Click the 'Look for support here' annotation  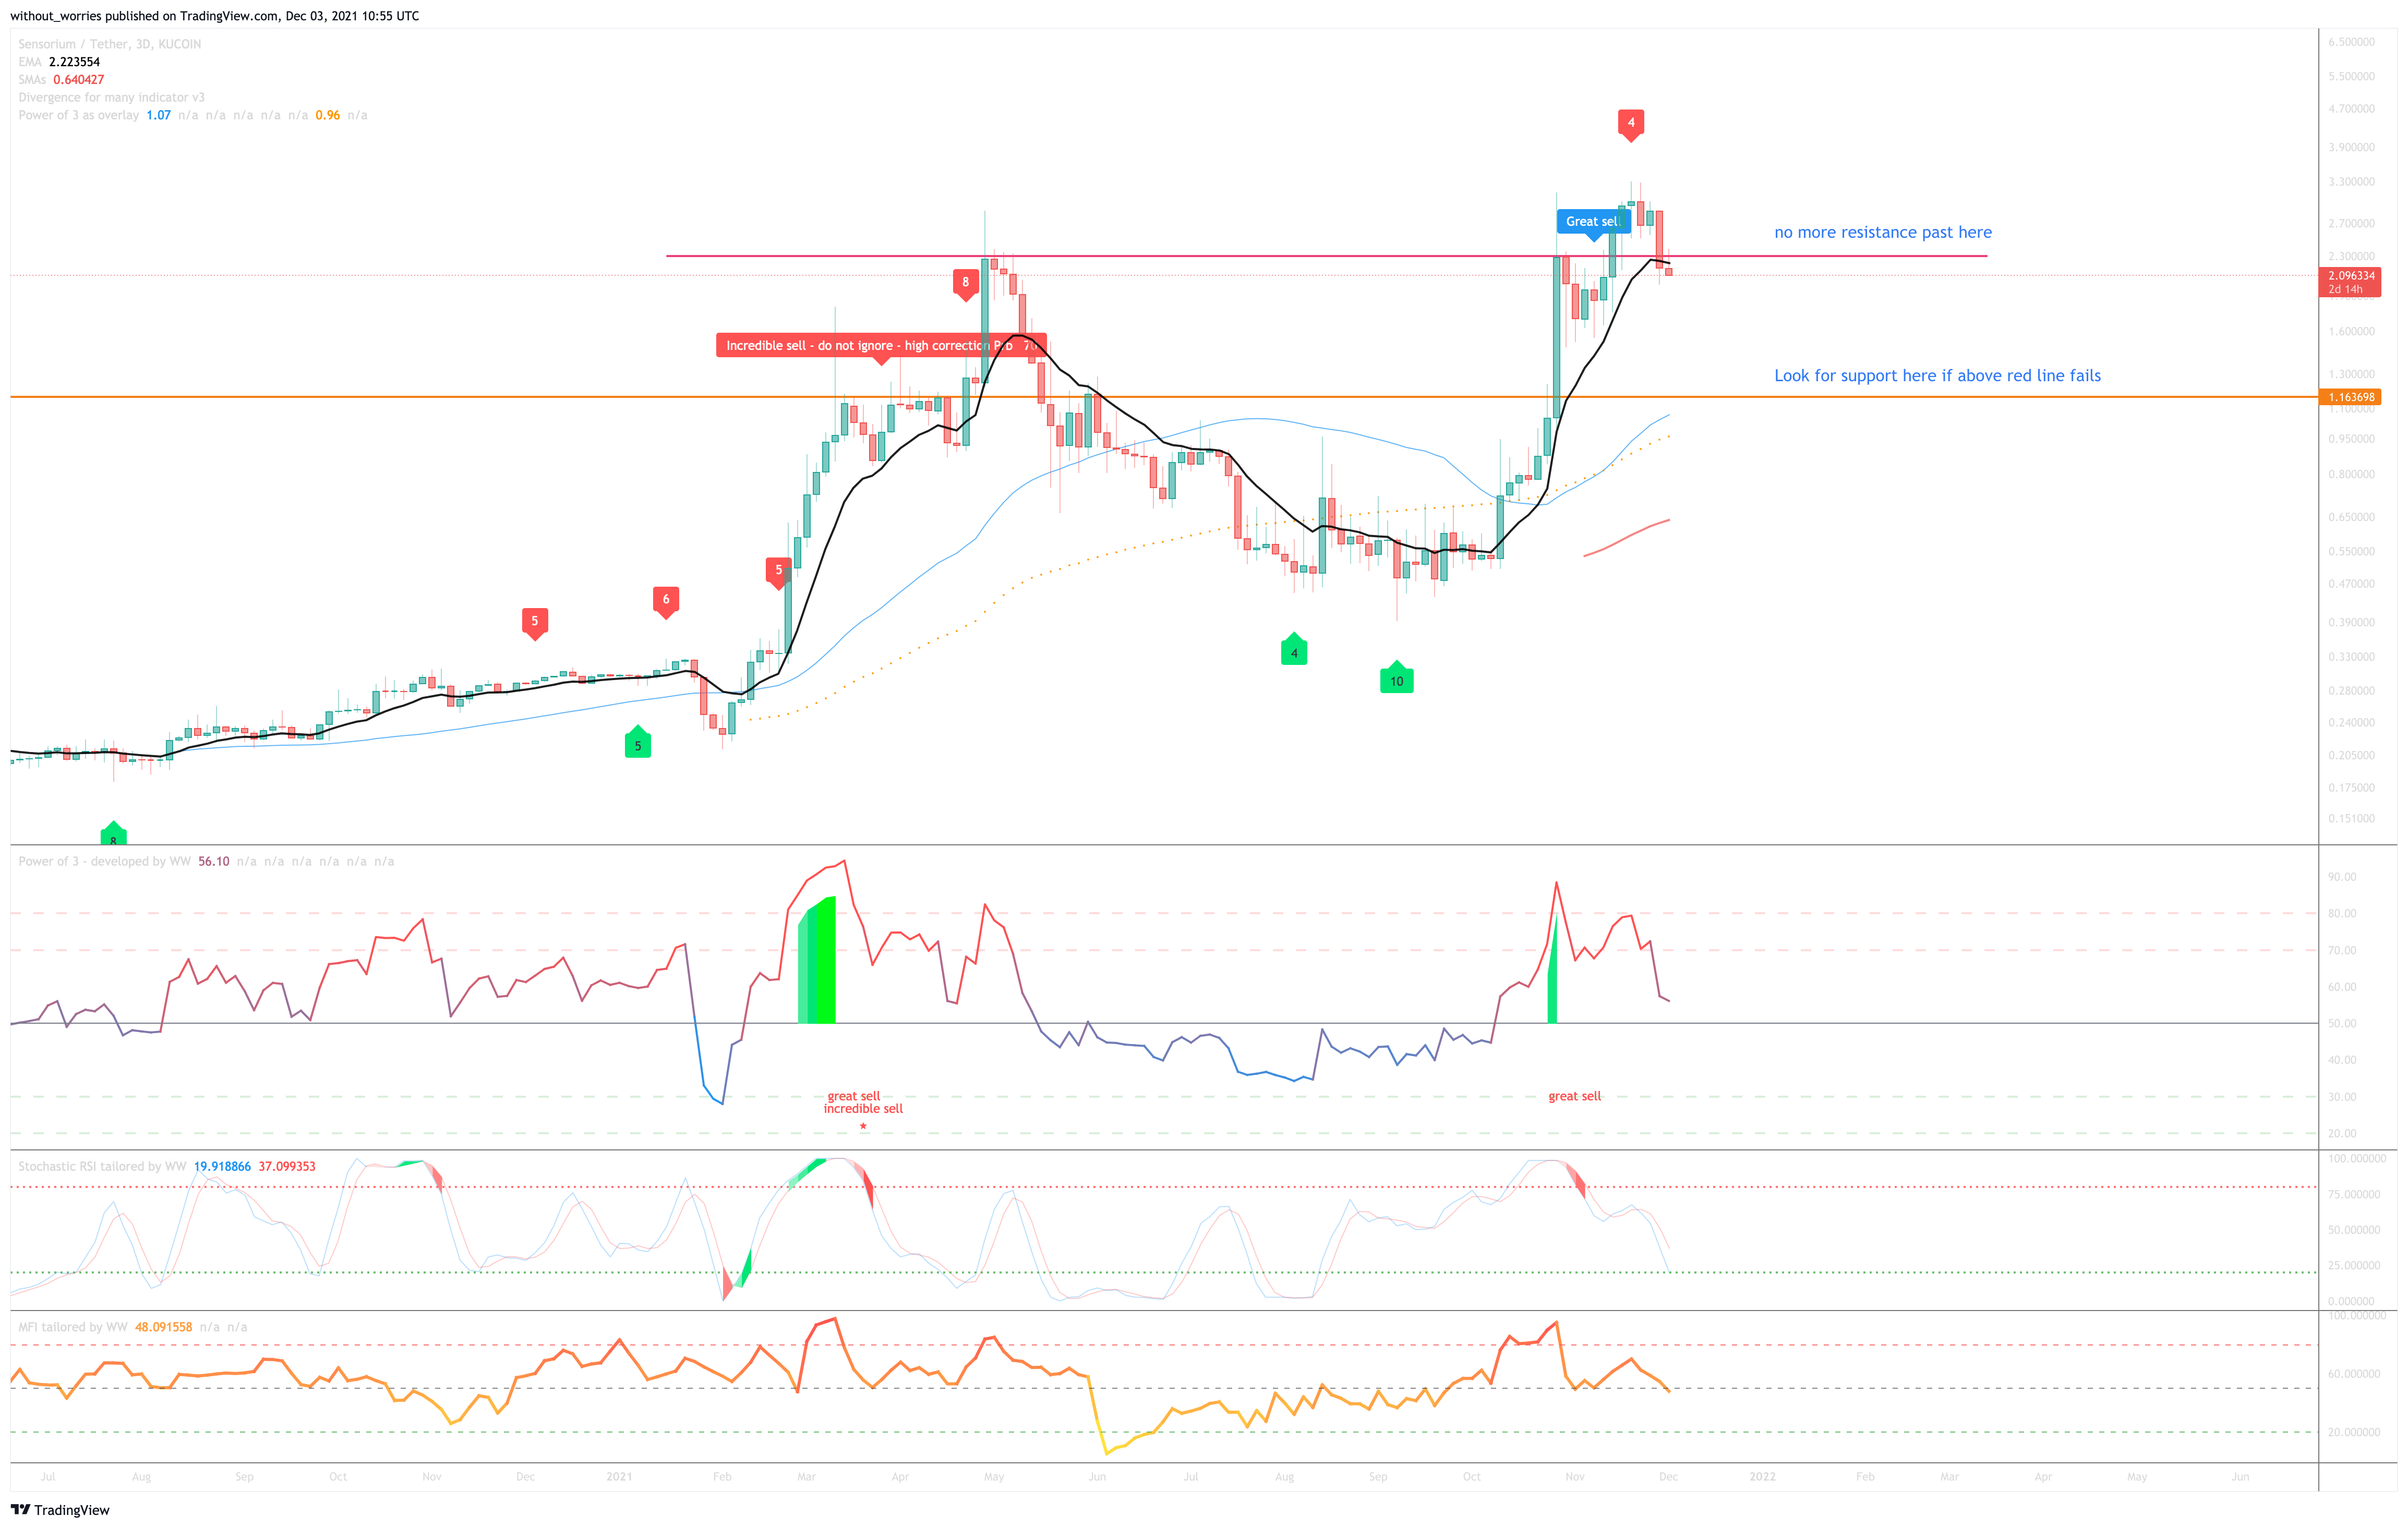click(1937, 376)
